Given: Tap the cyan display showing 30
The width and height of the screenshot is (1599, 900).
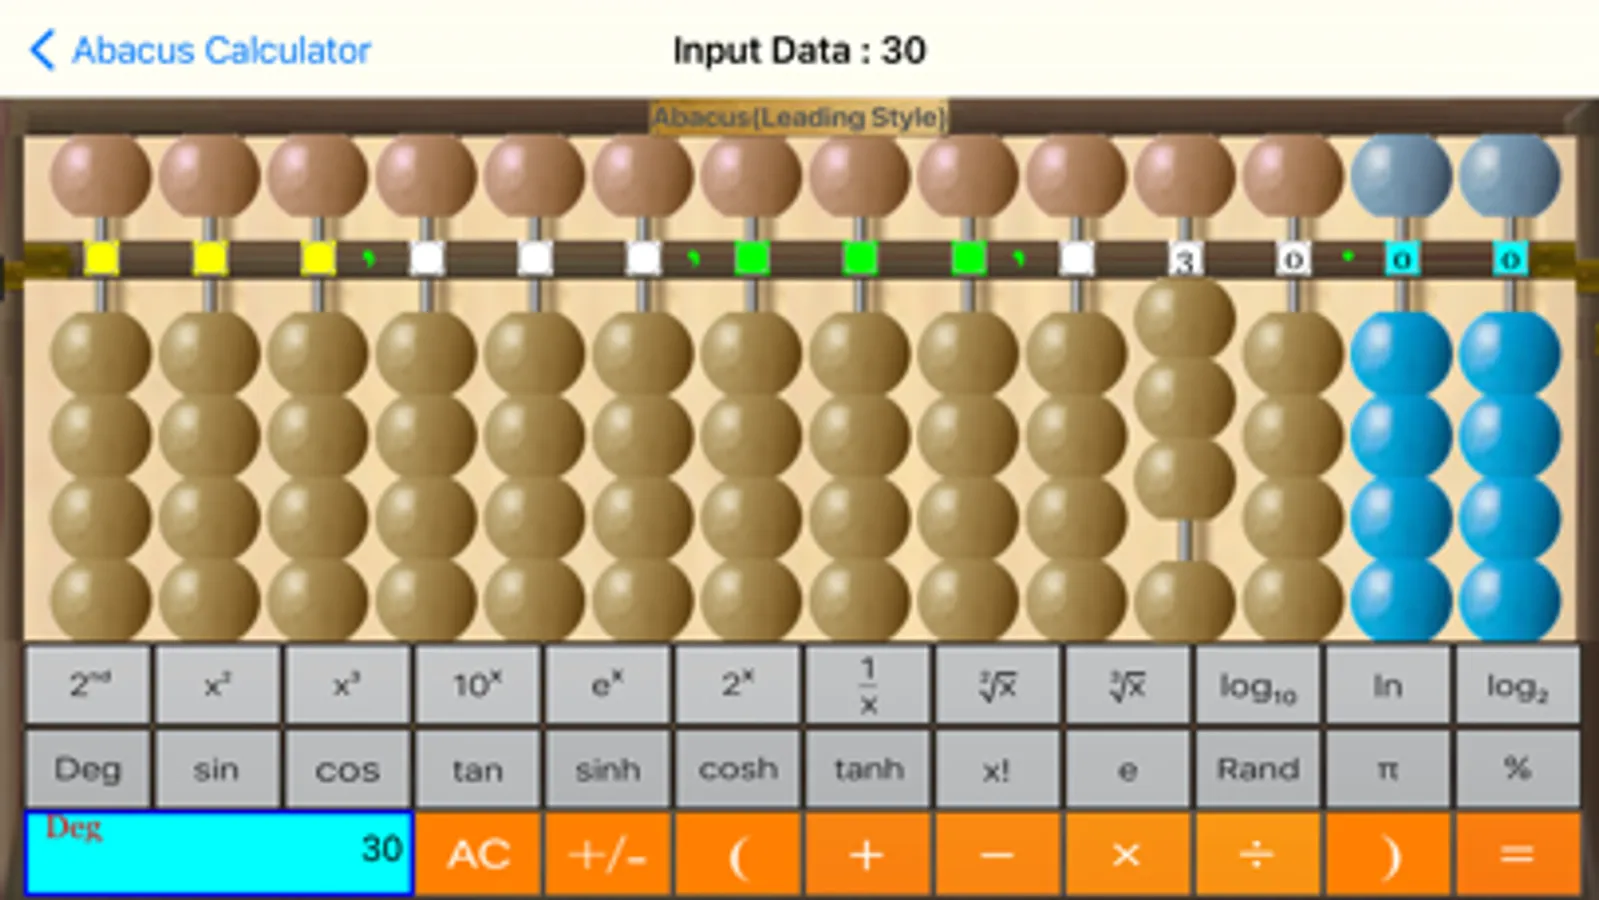Looking at the screenshot, I should (219, 852).
